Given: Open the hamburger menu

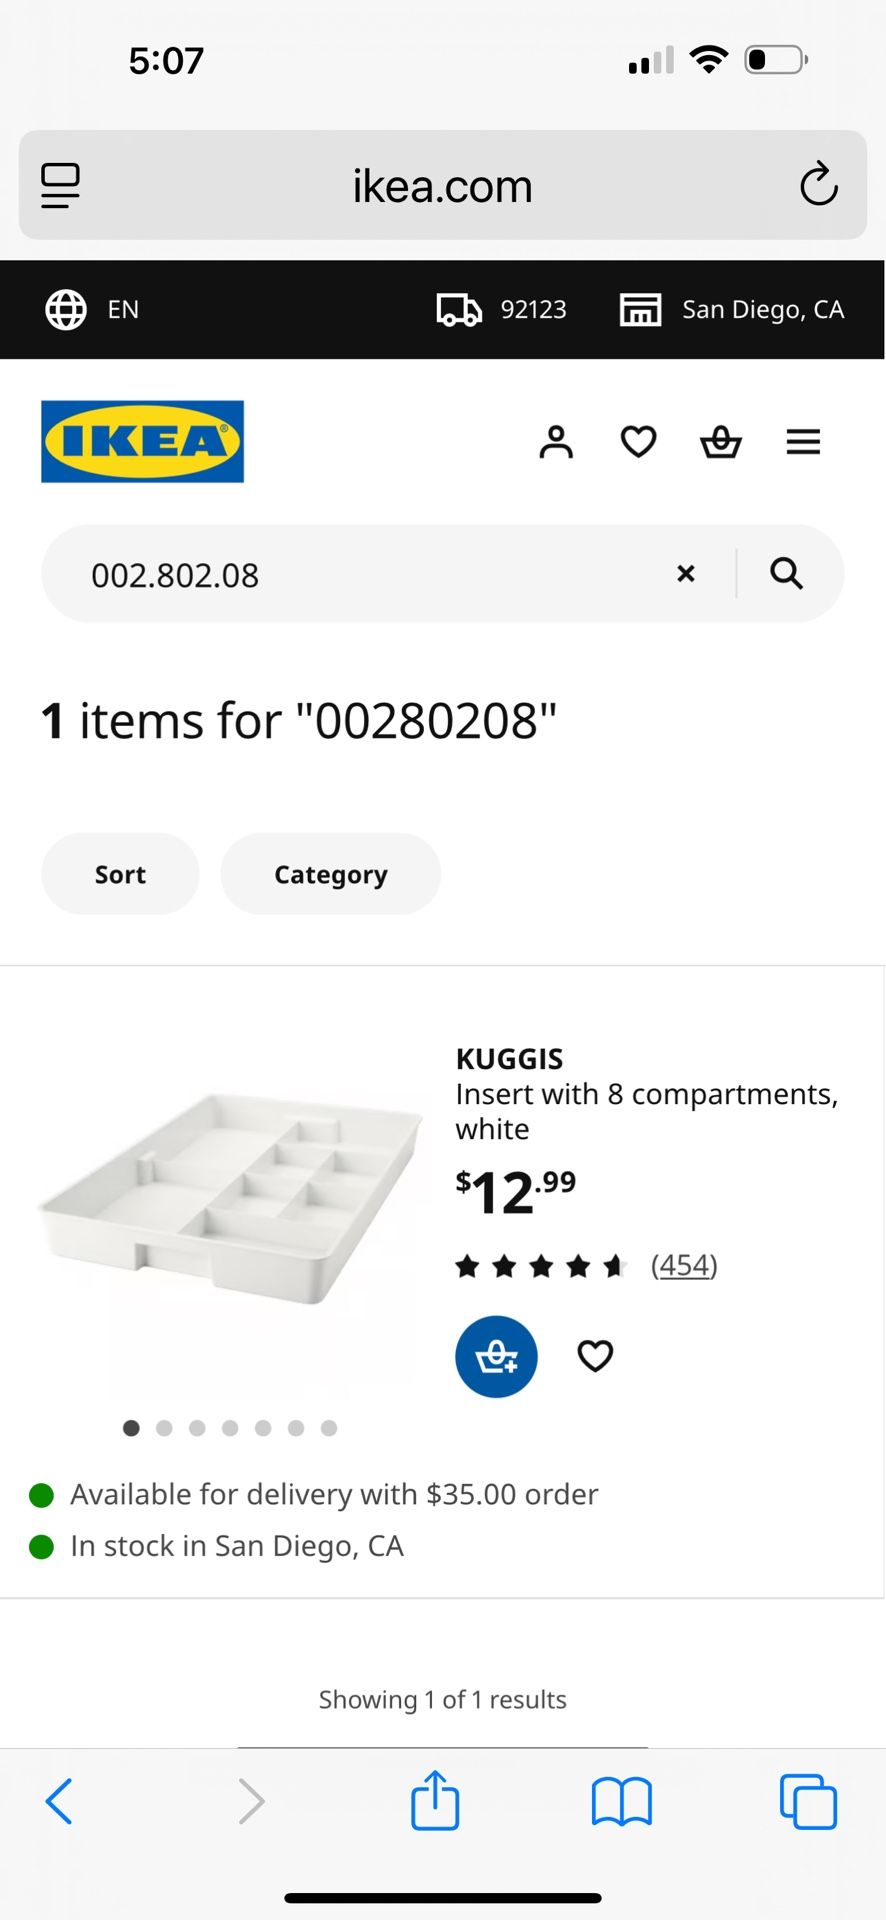Looking at the screenshot, I should (803, 441).
